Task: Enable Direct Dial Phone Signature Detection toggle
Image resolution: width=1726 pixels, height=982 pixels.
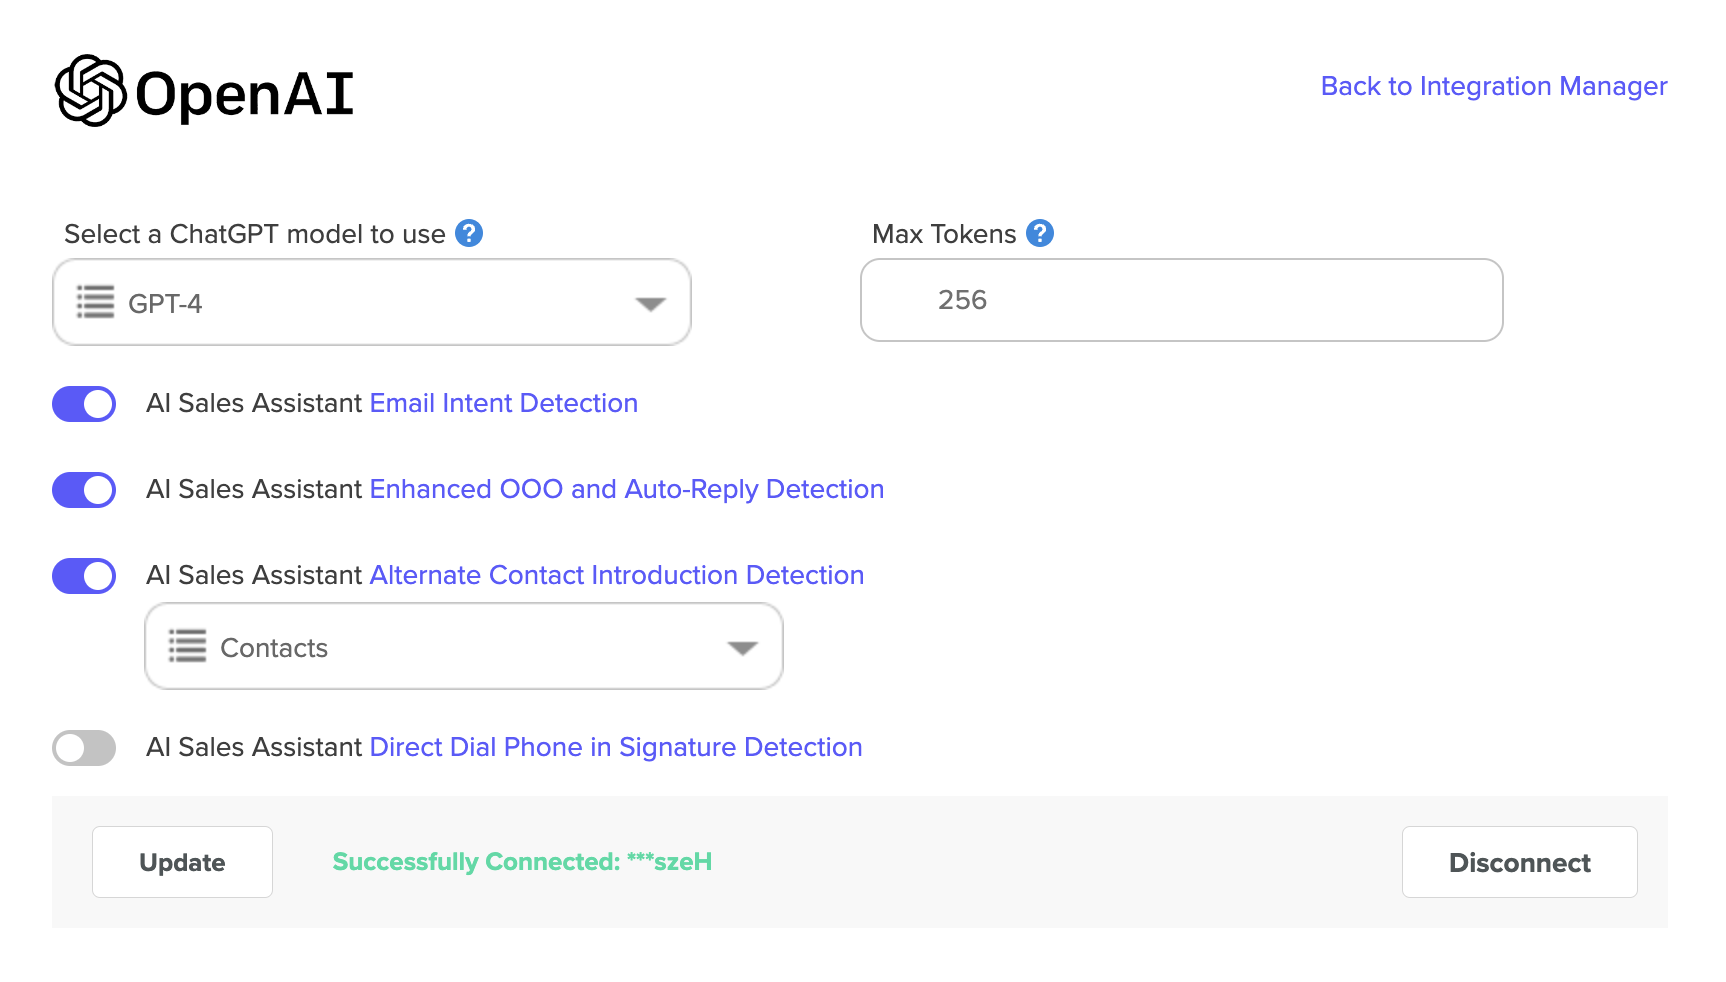Action: (x=84, y=748)
